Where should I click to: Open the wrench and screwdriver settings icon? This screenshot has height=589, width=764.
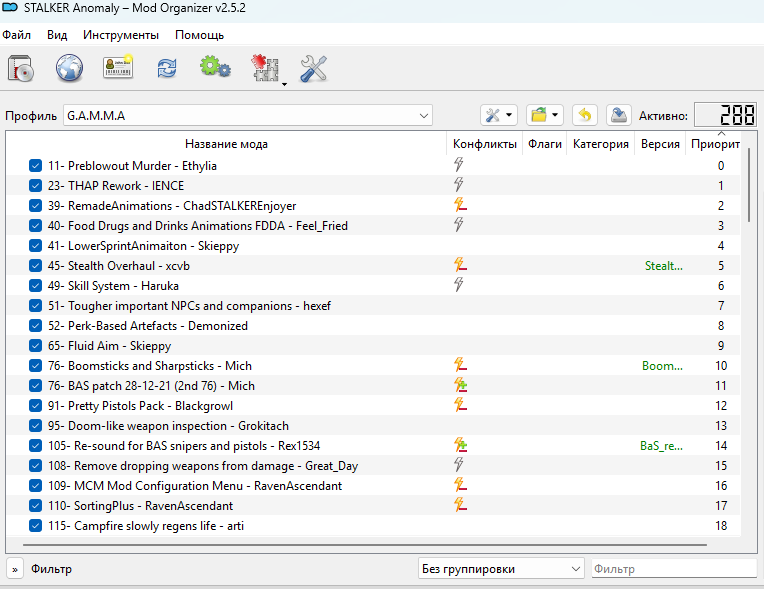pos(314,68)
